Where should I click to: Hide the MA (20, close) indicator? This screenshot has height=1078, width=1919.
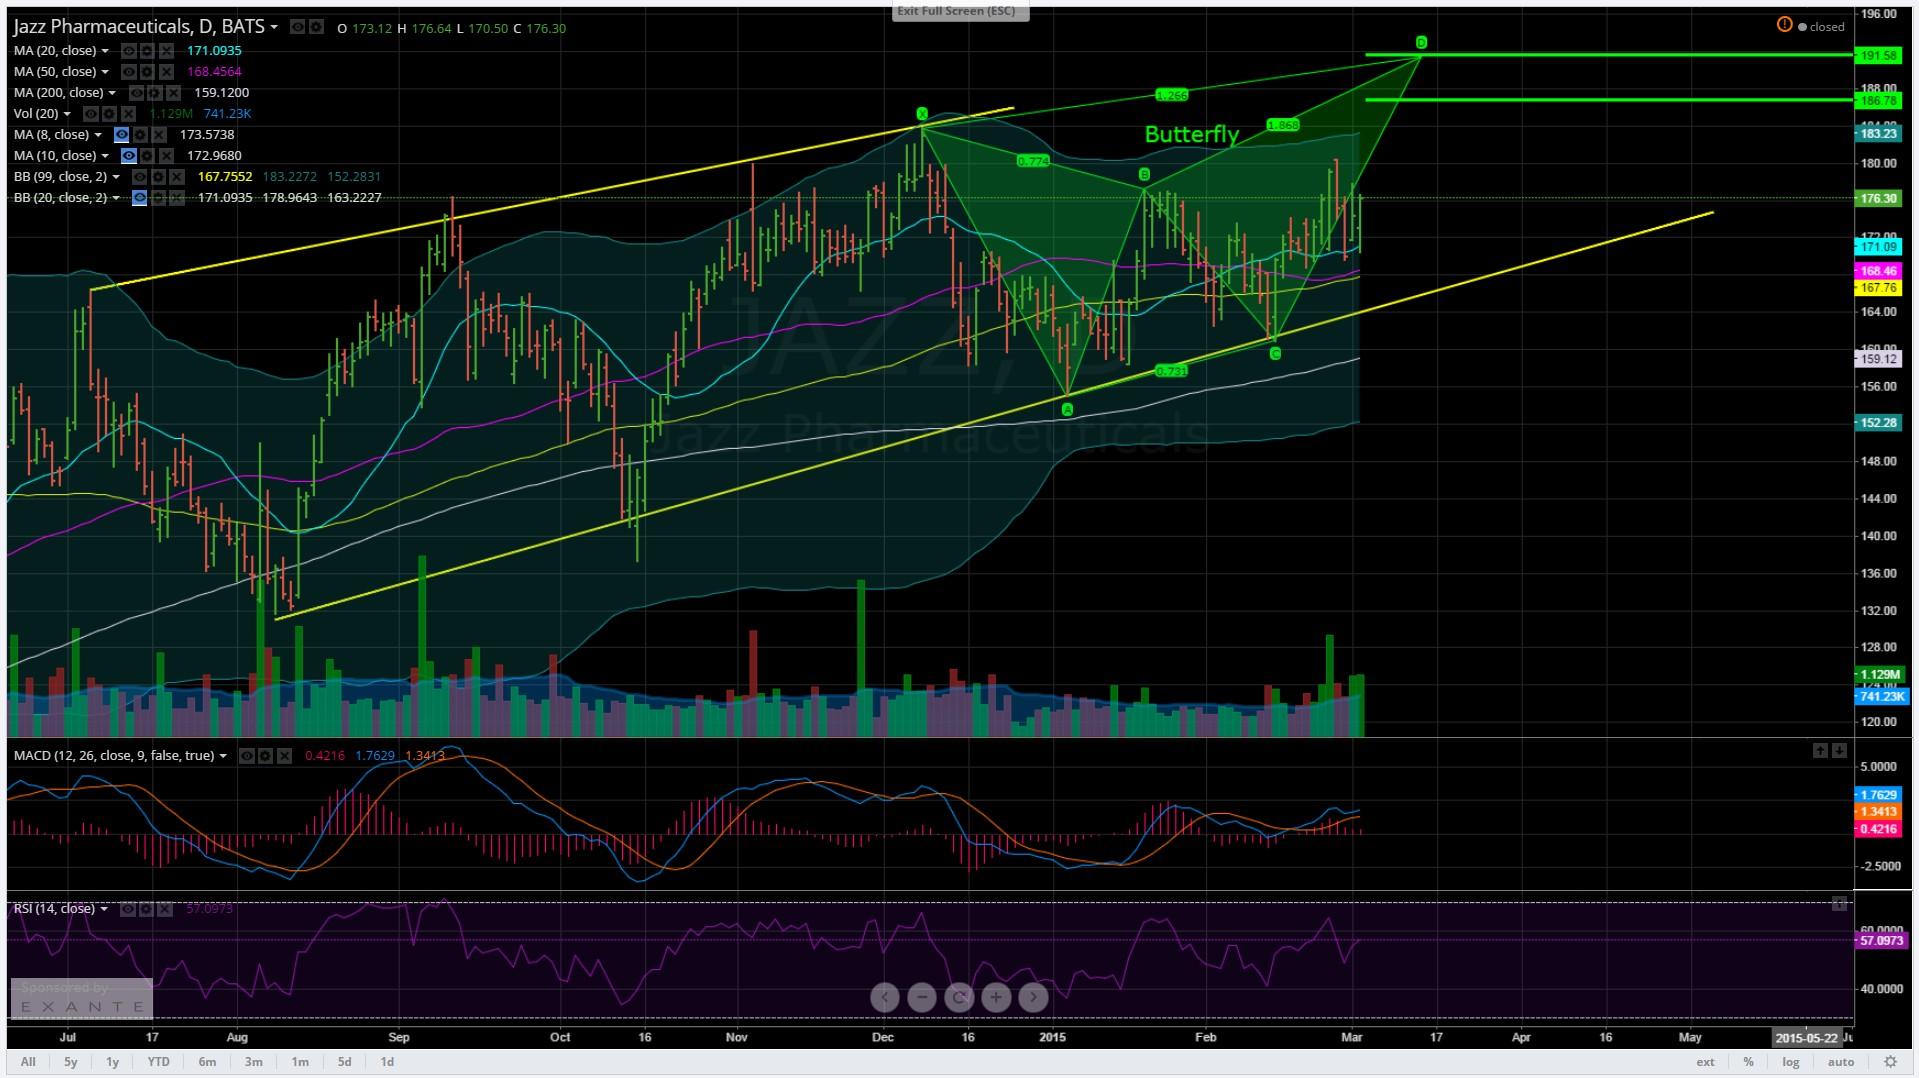(129, 51)
